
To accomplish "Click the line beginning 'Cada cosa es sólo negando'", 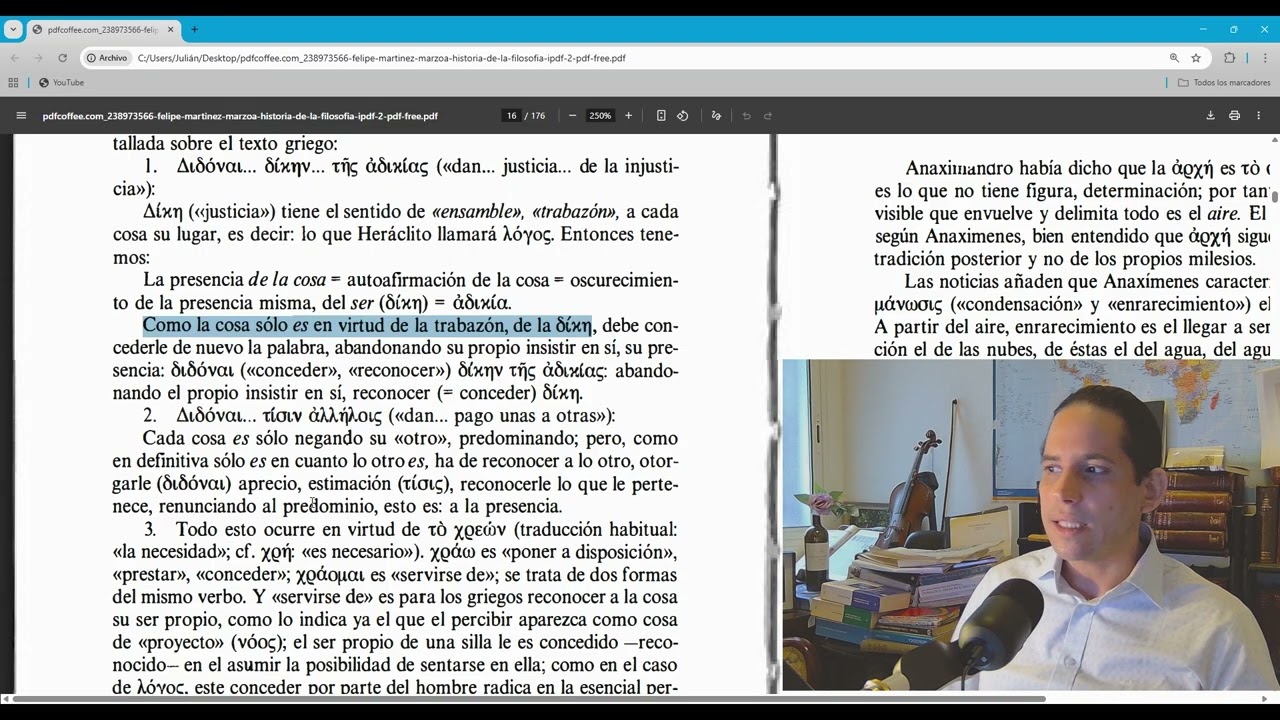I will [x=410, y=438].
